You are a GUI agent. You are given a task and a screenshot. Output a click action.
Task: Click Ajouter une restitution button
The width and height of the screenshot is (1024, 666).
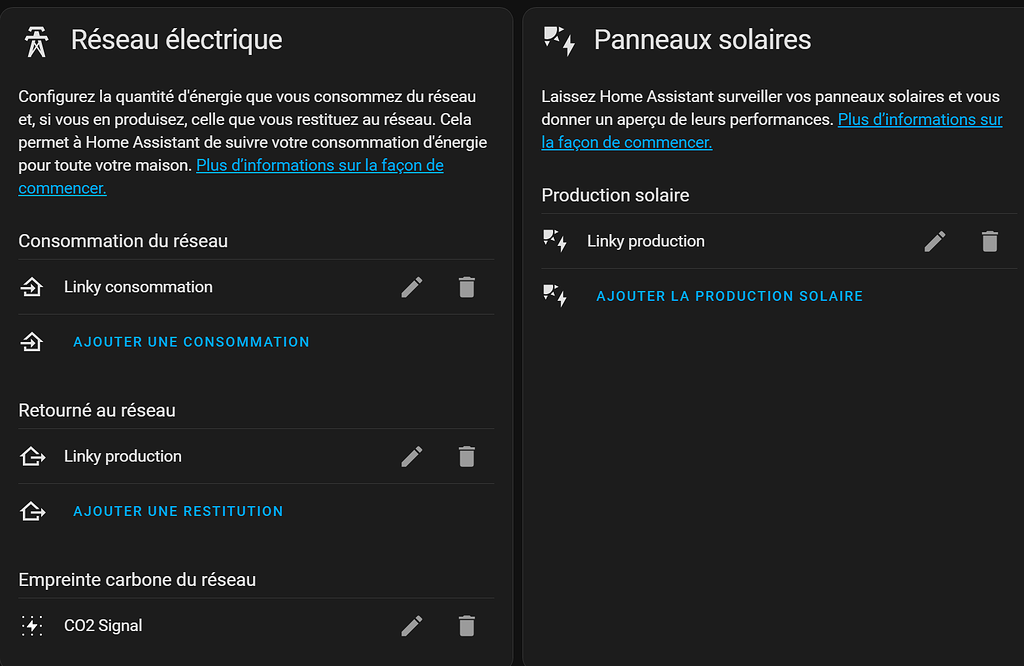178,511
